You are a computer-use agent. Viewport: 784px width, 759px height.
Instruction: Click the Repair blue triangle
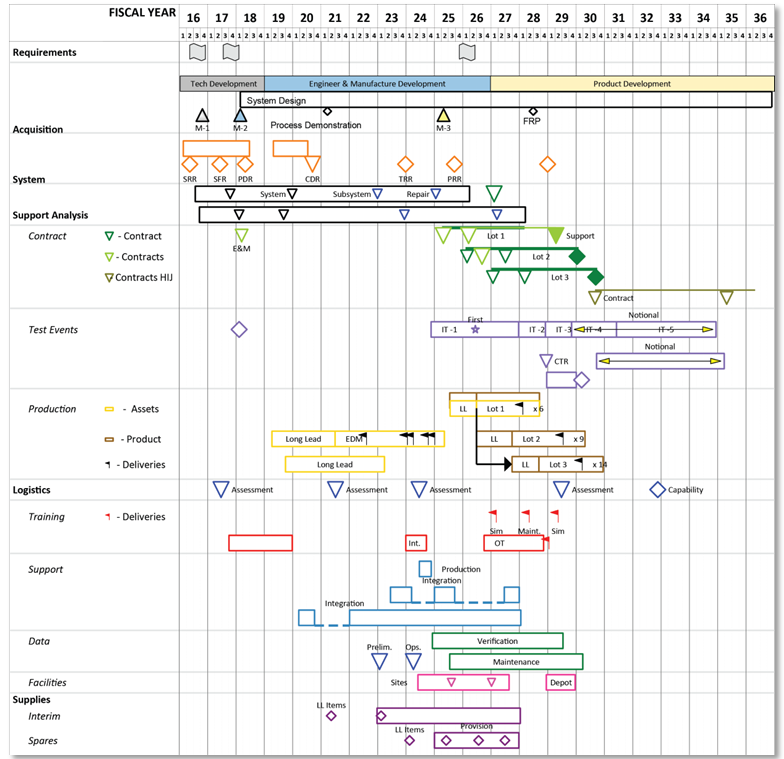(436, 194)
